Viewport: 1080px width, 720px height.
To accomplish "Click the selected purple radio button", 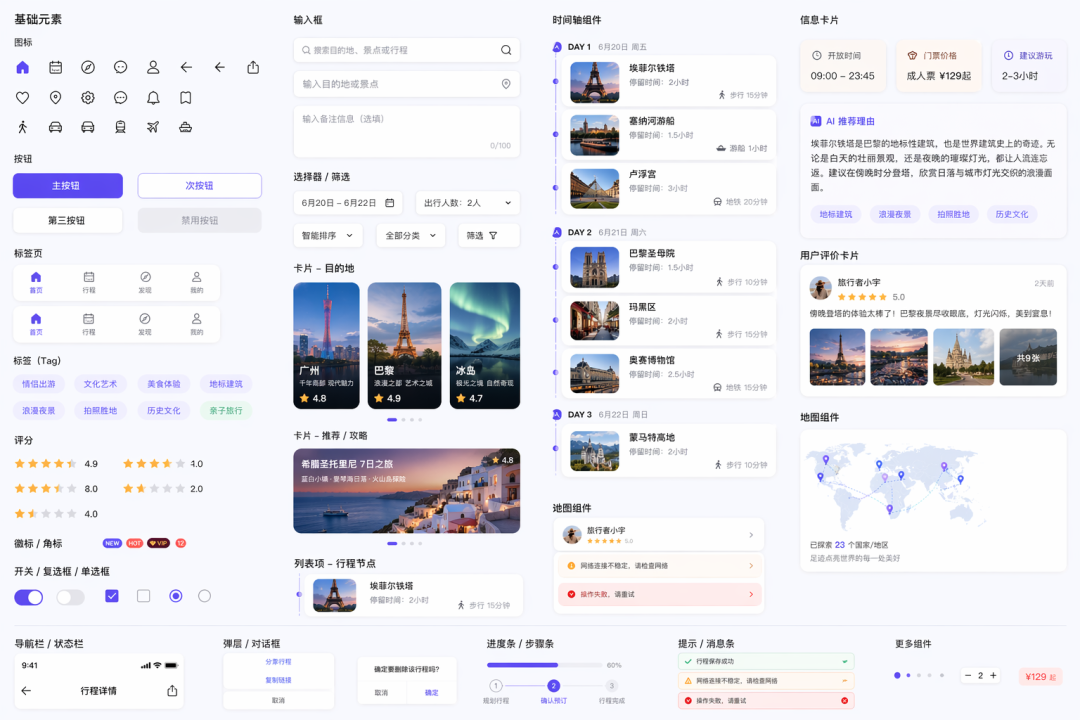I will pos(176,596).
